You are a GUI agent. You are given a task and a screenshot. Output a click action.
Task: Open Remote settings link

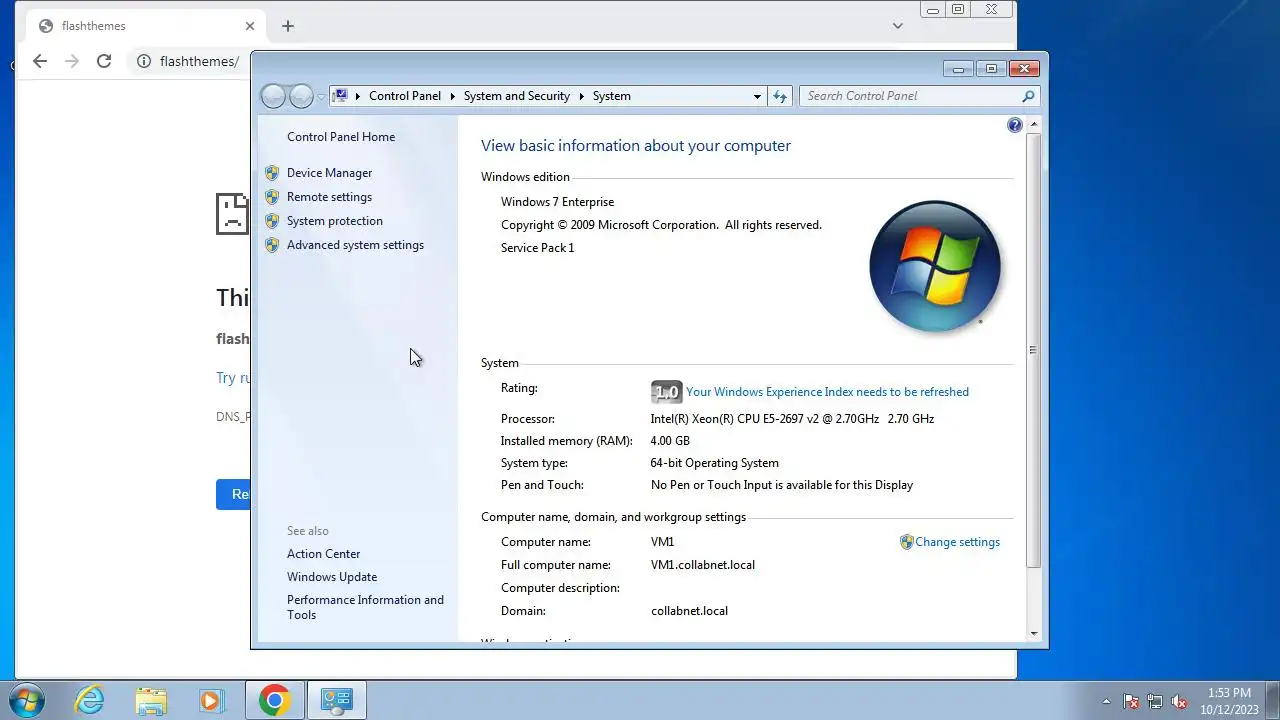pyautogui.click(x=329, y=197)
